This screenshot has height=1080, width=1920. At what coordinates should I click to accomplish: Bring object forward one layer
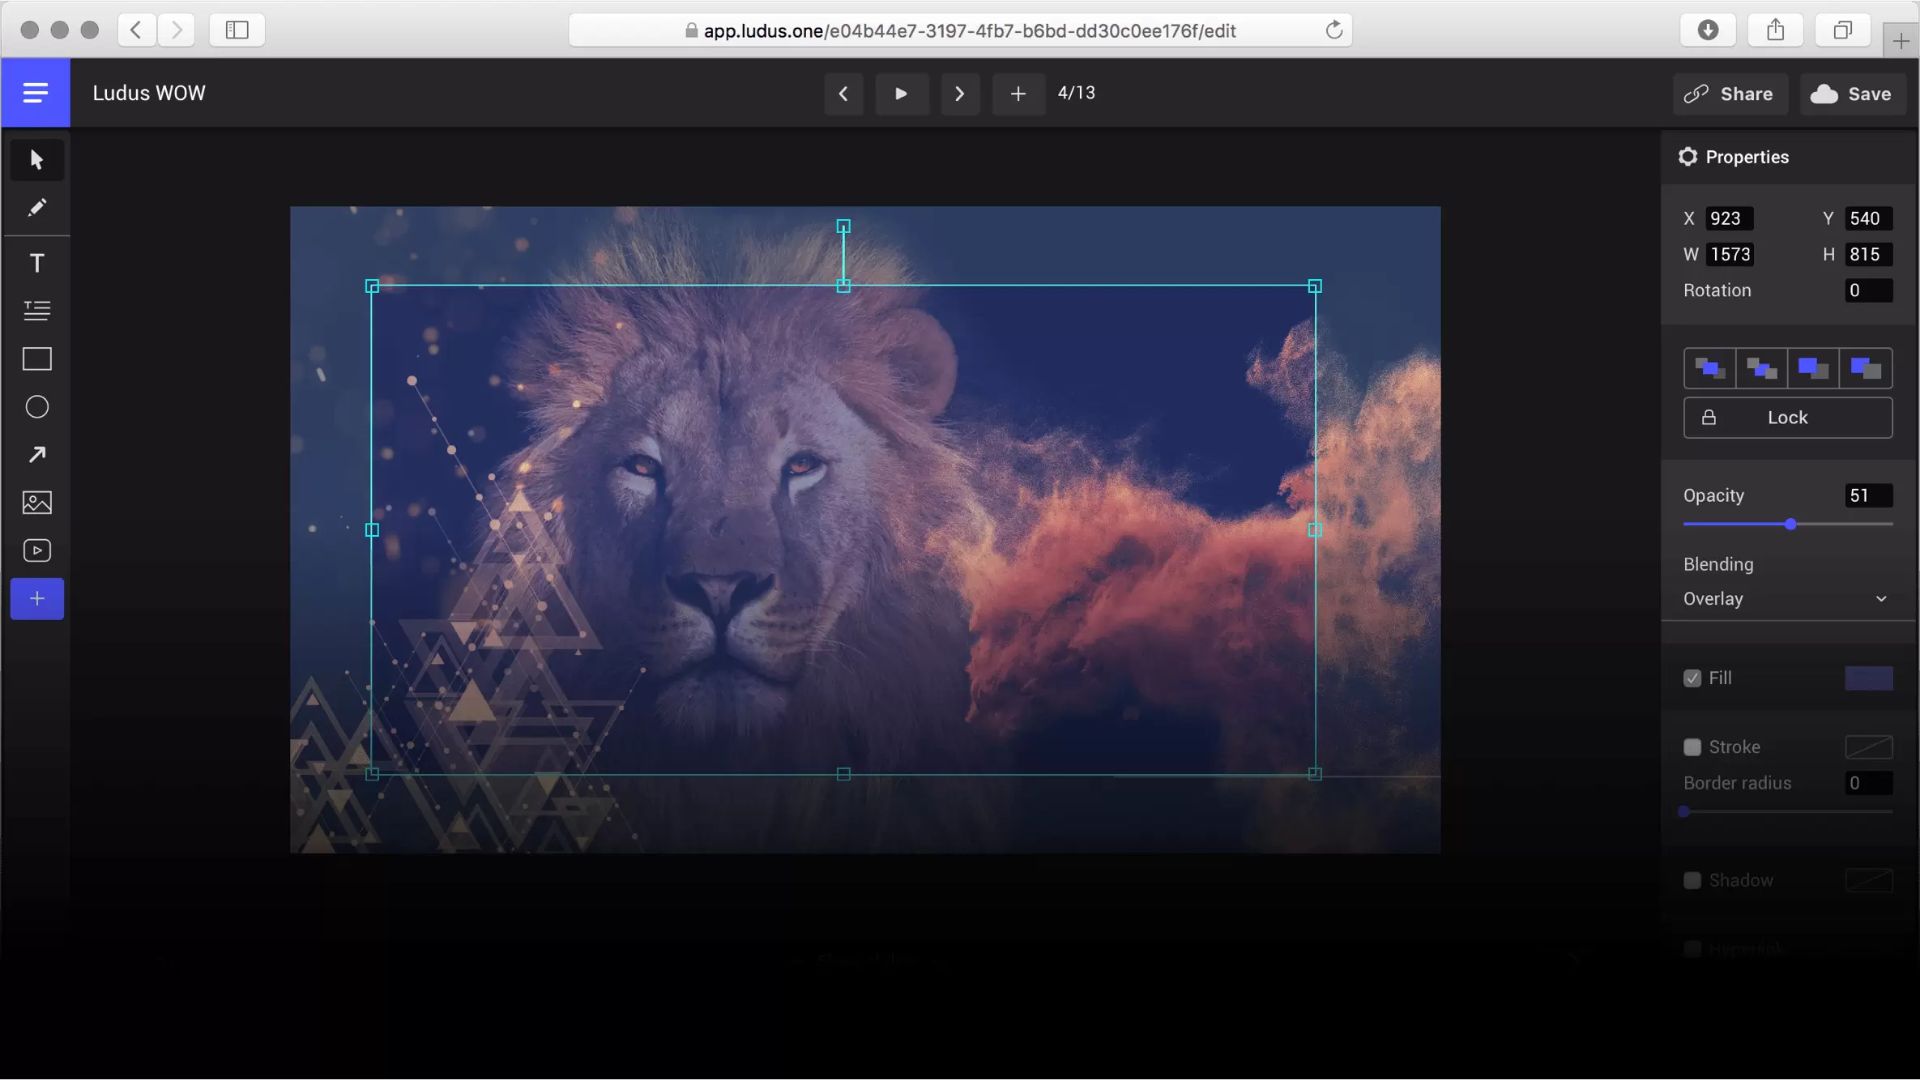tap(1814, 368)
